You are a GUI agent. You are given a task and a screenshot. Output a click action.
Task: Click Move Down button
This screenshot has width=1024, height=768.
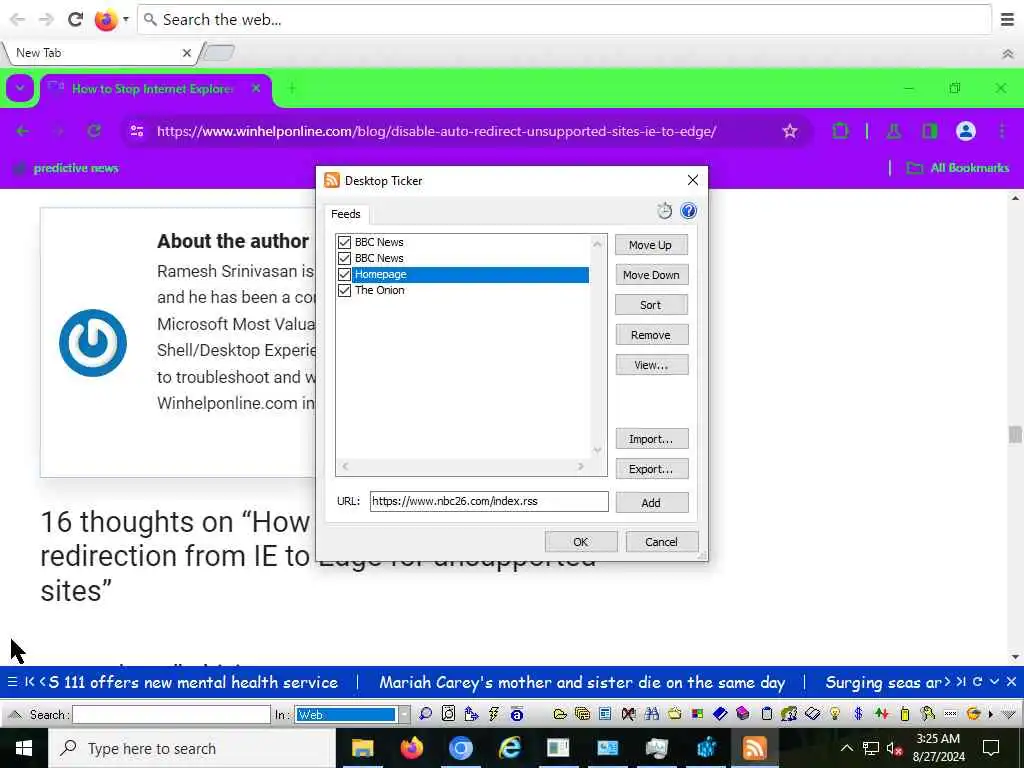651,275
